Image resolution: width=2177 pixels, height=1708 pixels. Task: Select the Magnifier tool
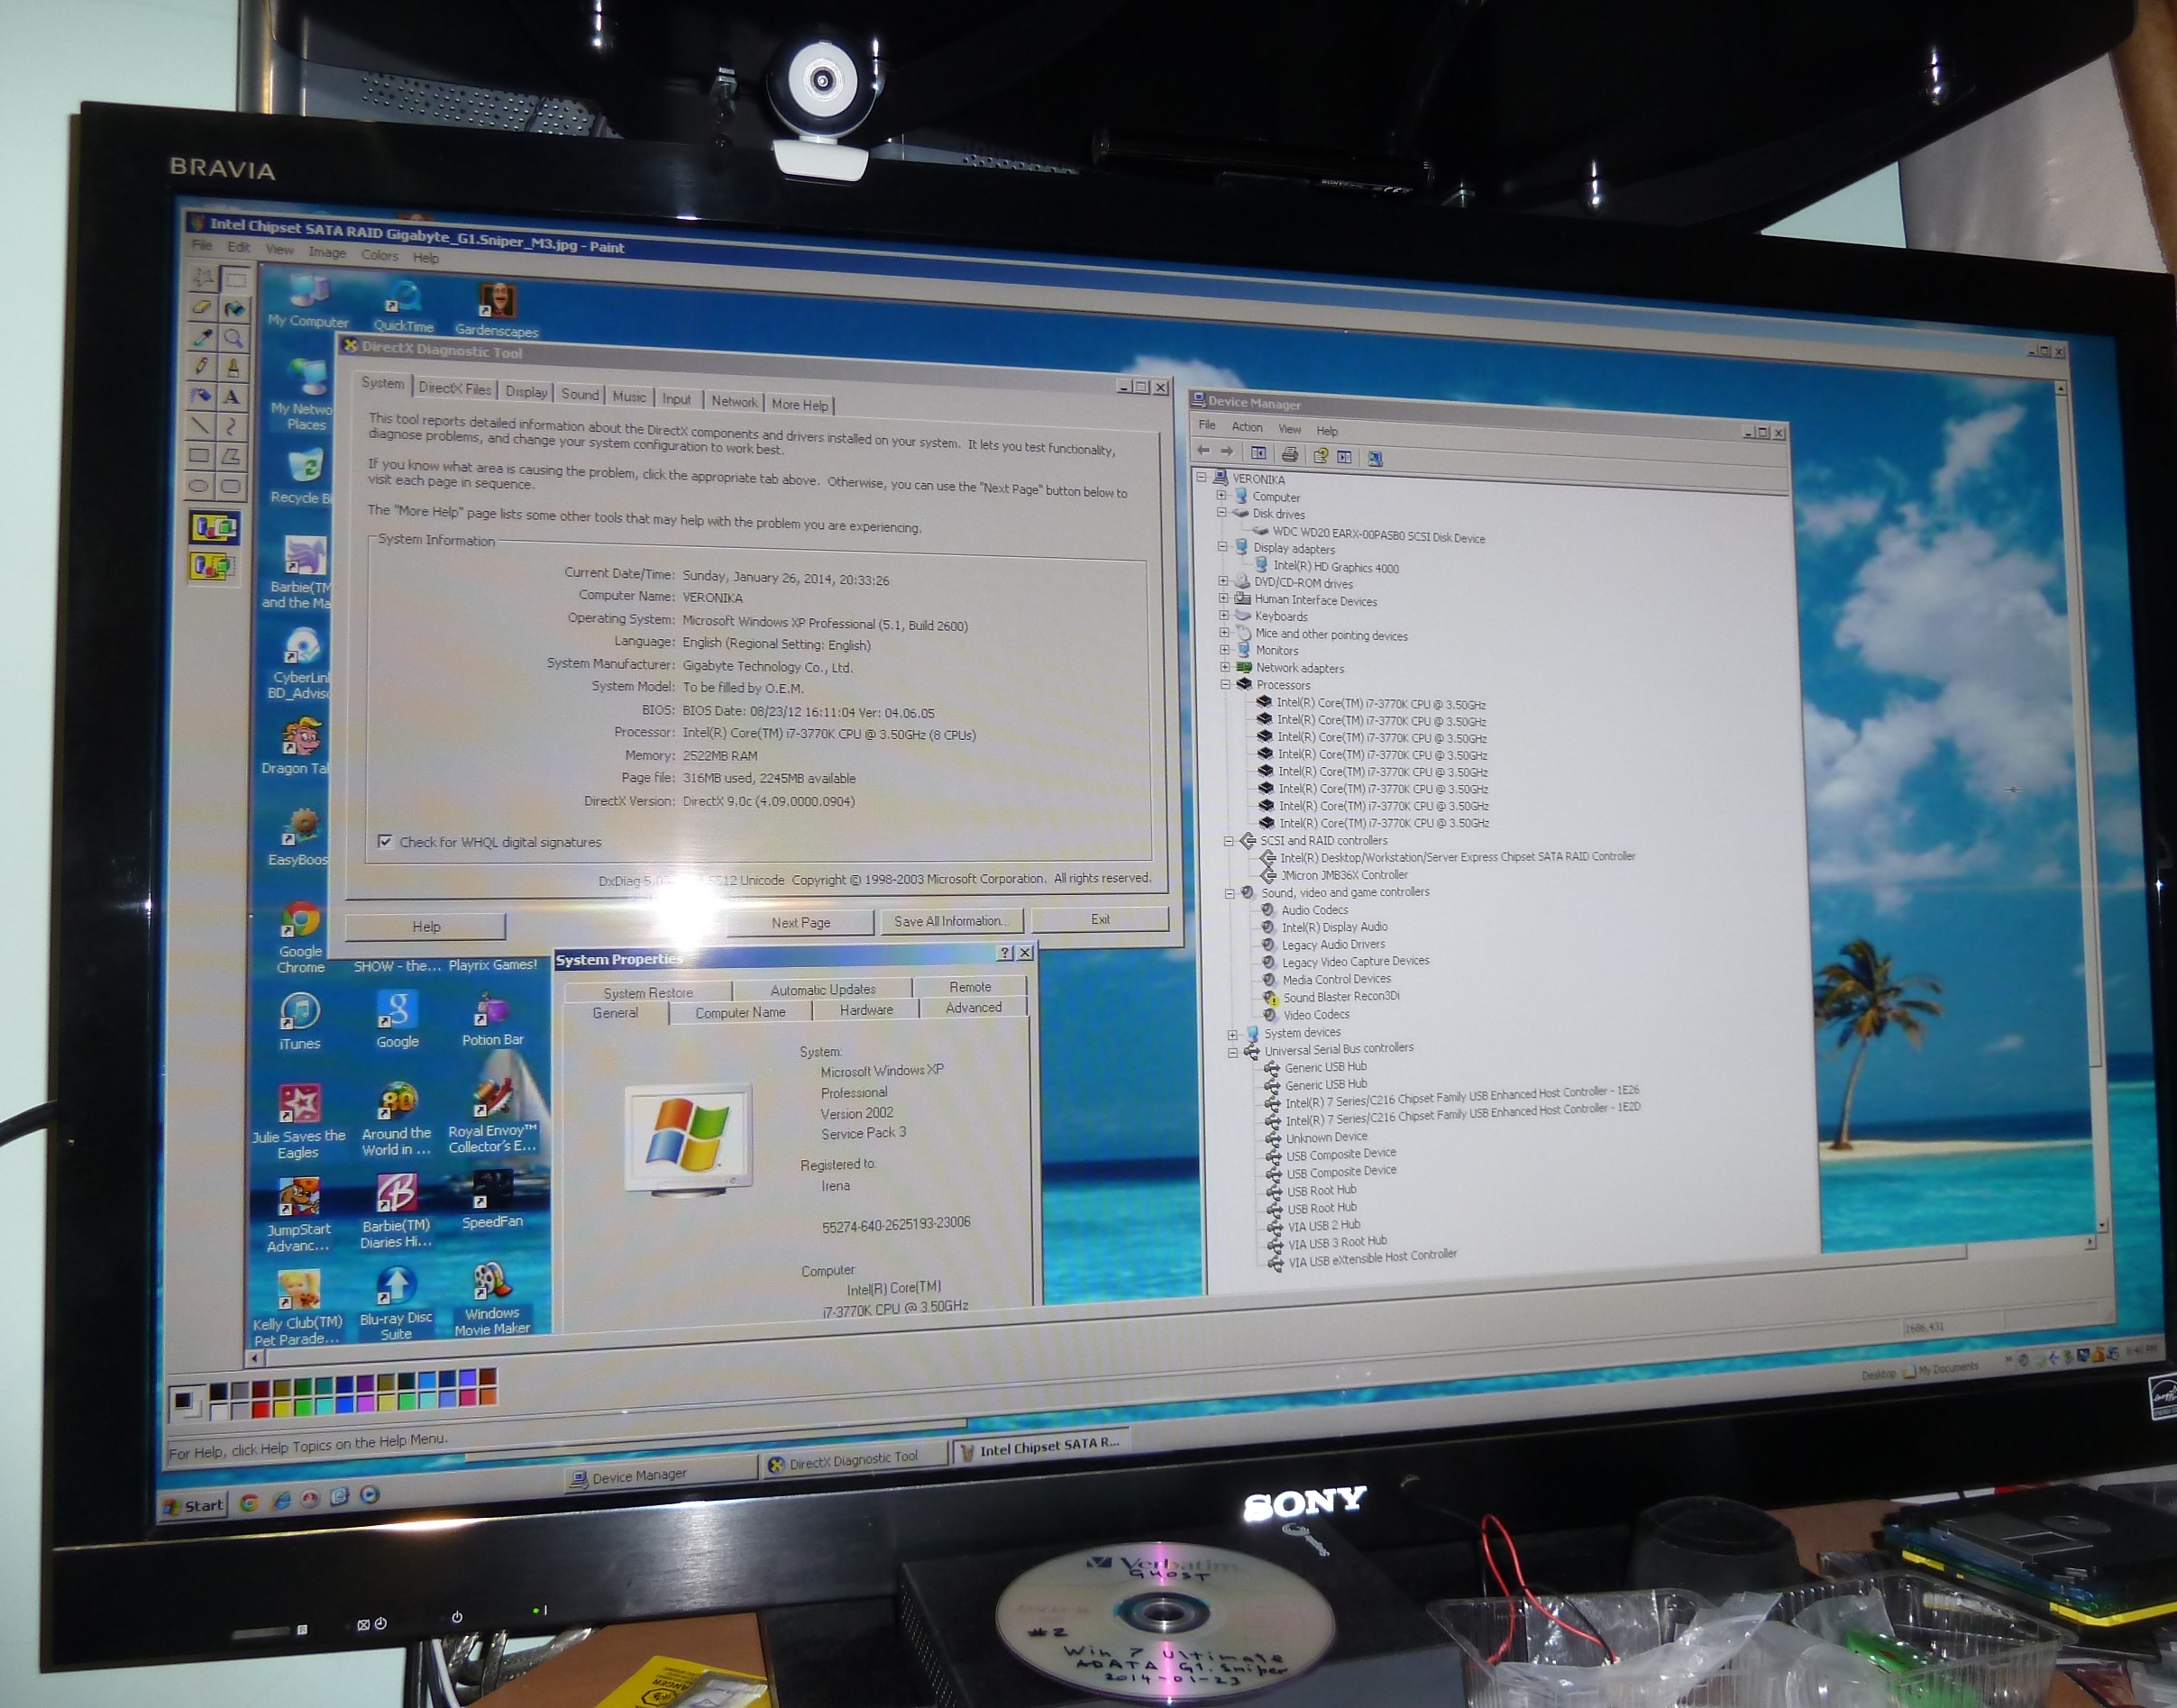click(233, 337)
